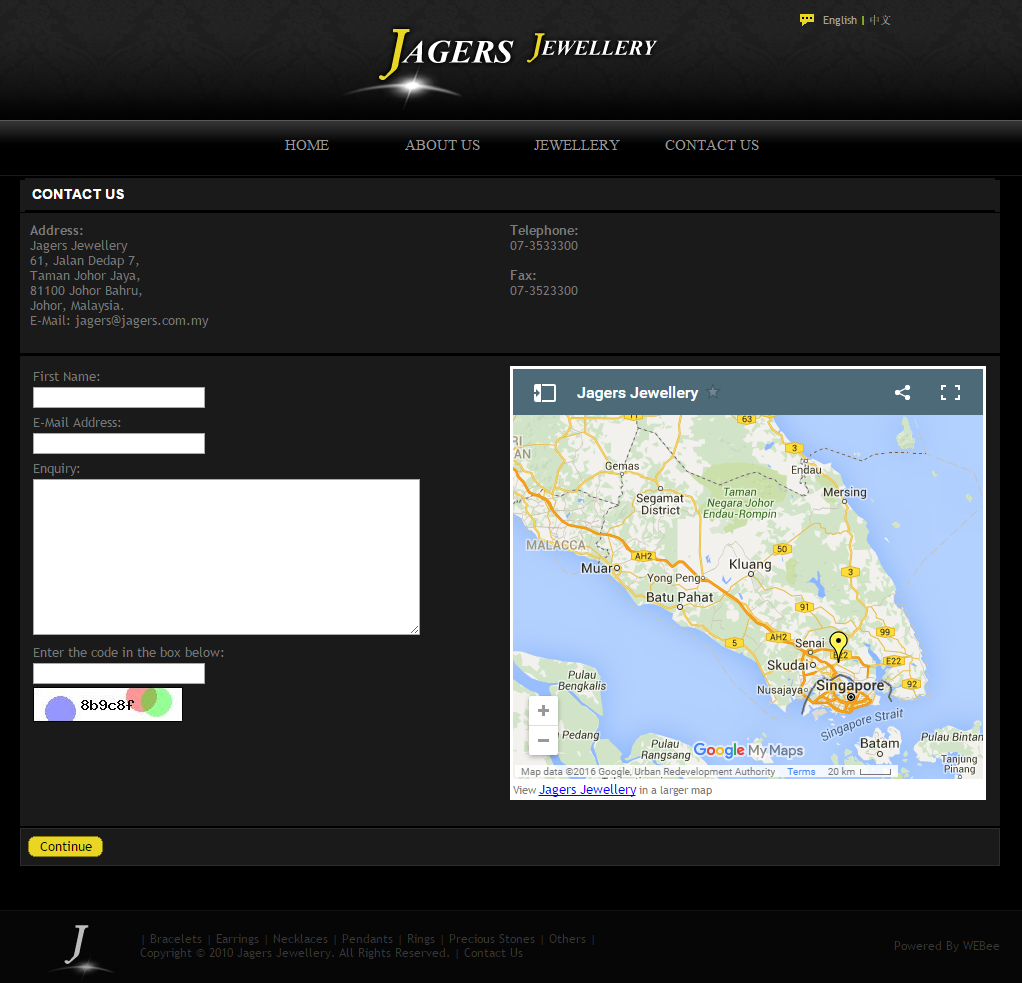Viewport: 1022px width, 983px height.
Task: Open the footer Contact Us link
Action: tap(493, 953)
